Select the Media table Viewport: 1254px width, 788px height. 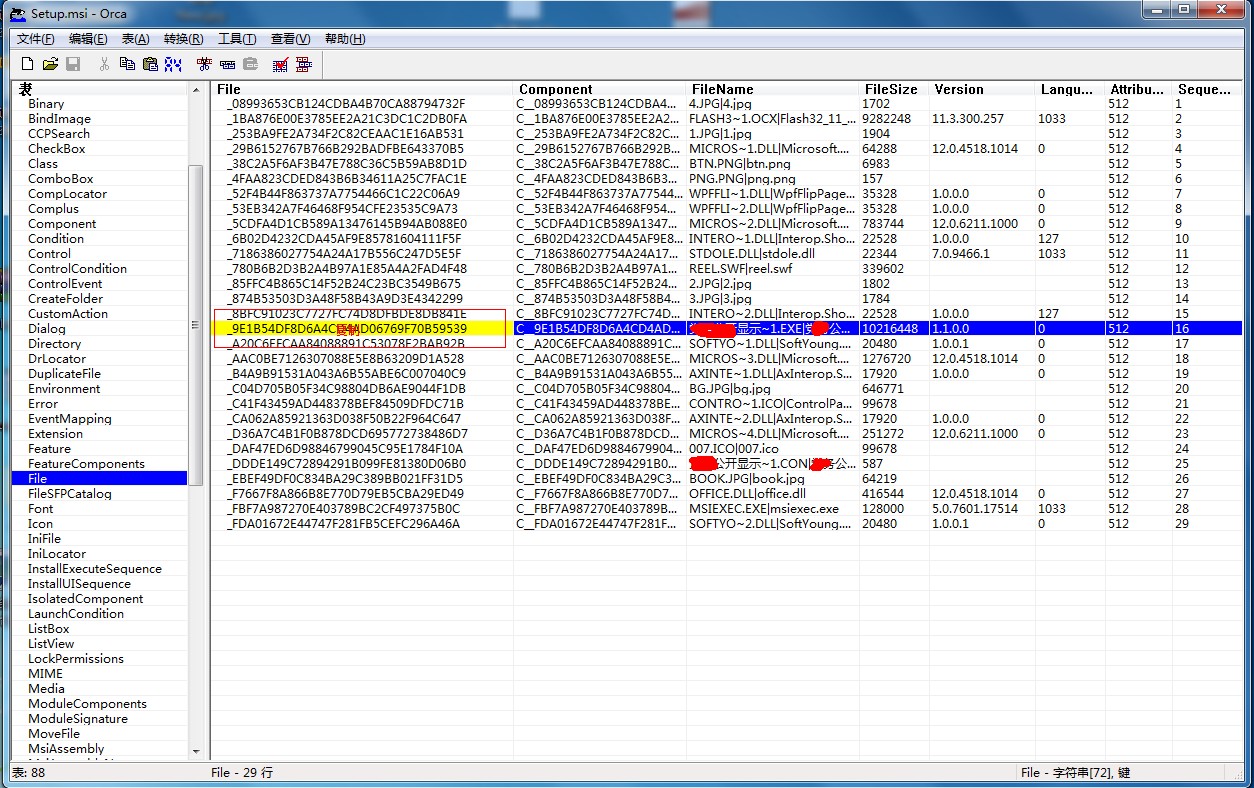click(46, 689)
